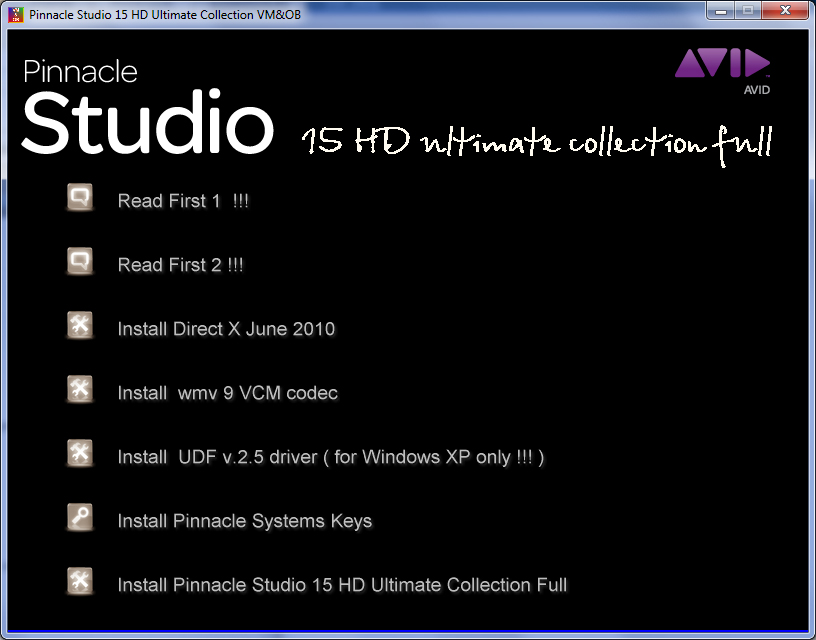Minimize the Pinnacle Studio installer window

click(x=721, y=10)
